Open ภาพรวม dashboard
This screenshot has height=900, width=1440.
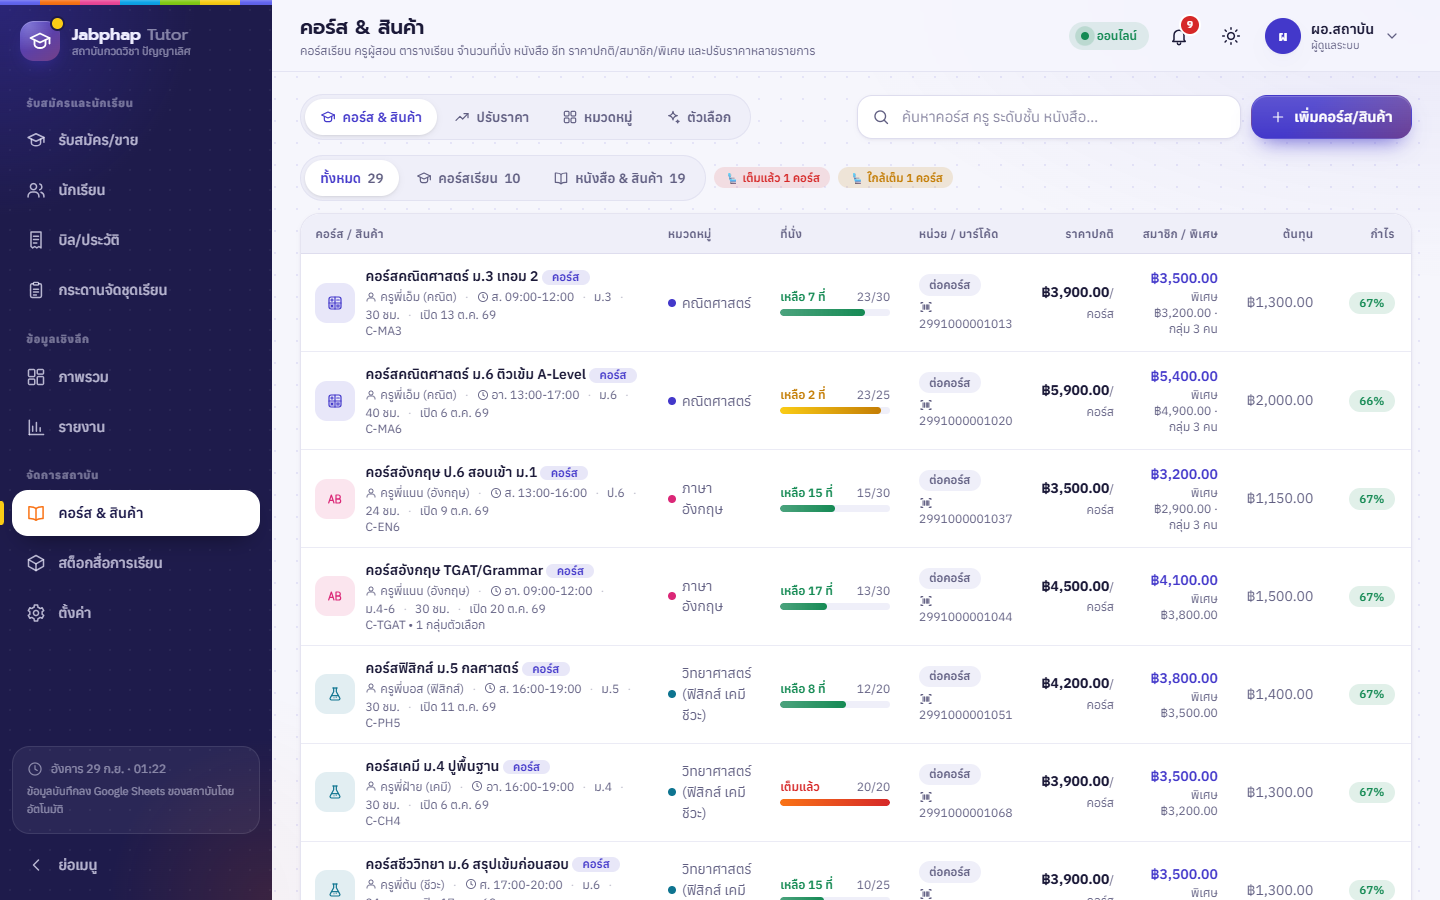[x=136, y=377]
